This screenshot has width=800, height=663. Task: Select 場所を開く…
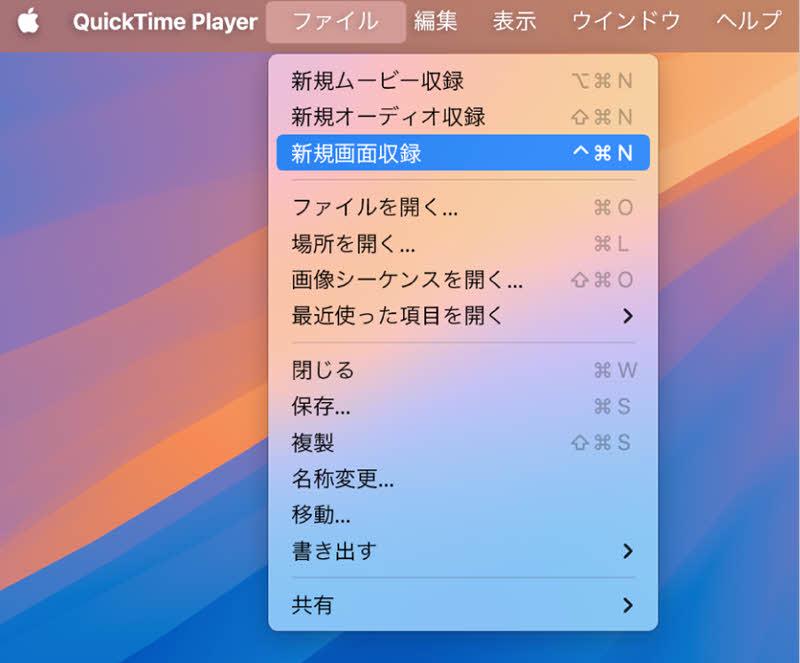pyautogui.click(x=463, y=243)
